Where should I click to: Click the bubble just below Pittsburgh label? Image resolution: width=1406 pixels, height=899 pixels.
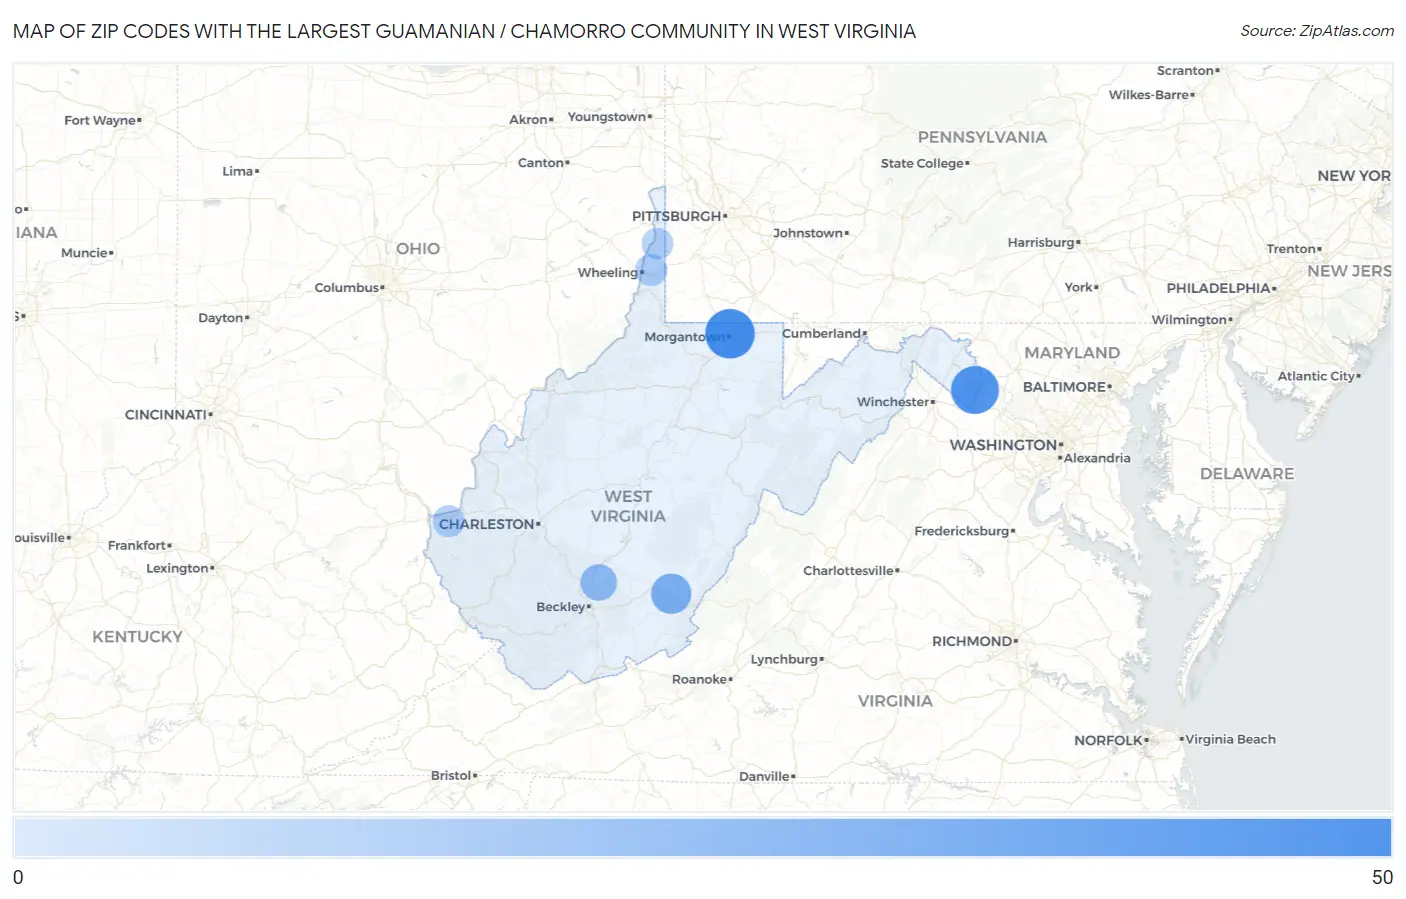click(657, 243)
